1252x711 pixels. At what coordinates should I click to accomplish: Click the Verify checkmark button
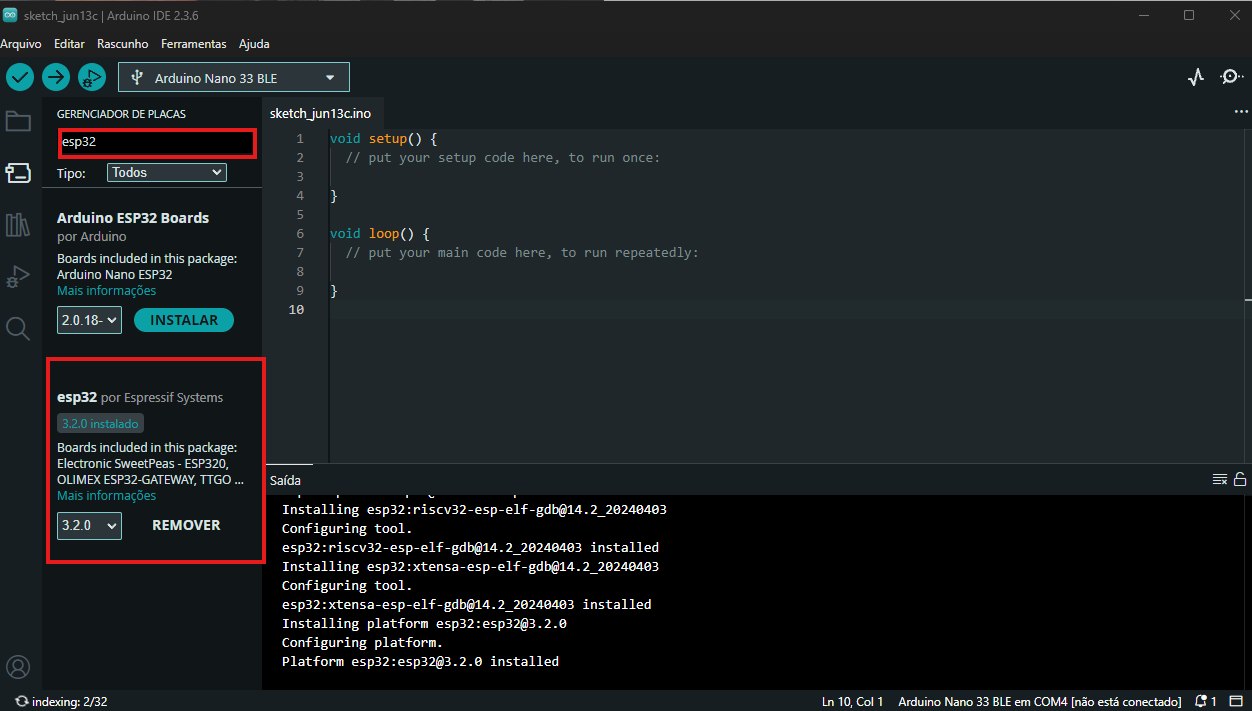20,77
